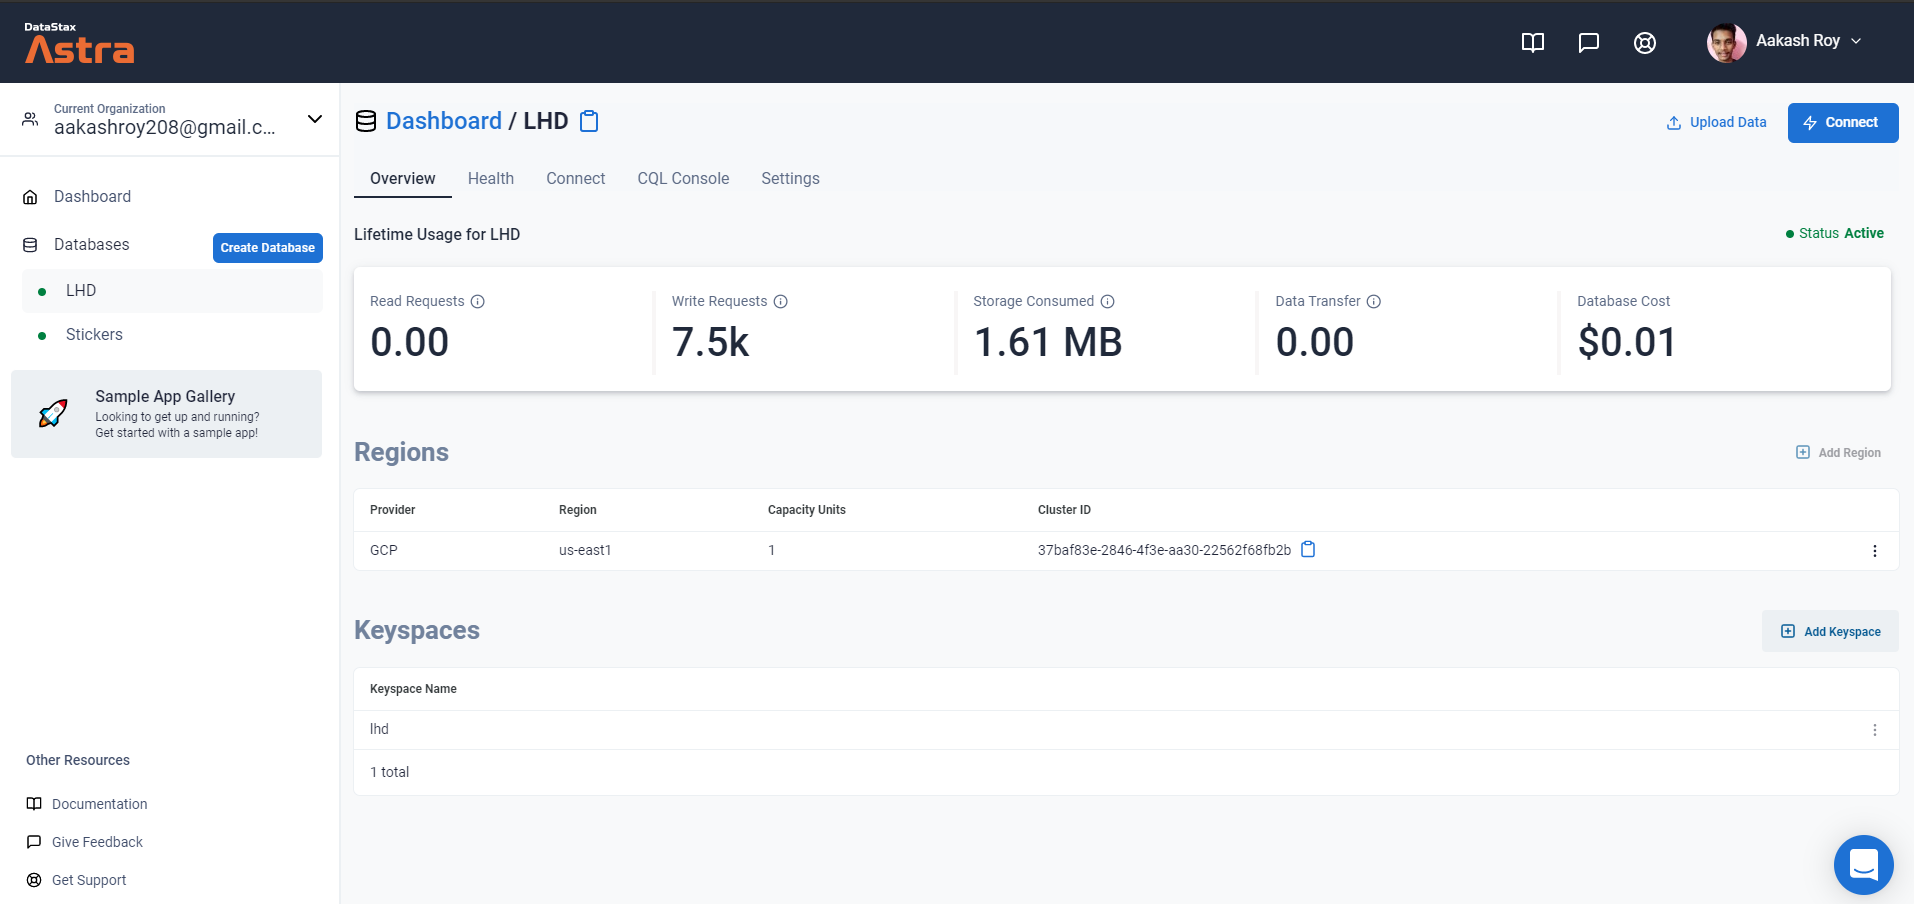Switch to the Overview tab
The image size is (1914, 904).
(403, 179)
